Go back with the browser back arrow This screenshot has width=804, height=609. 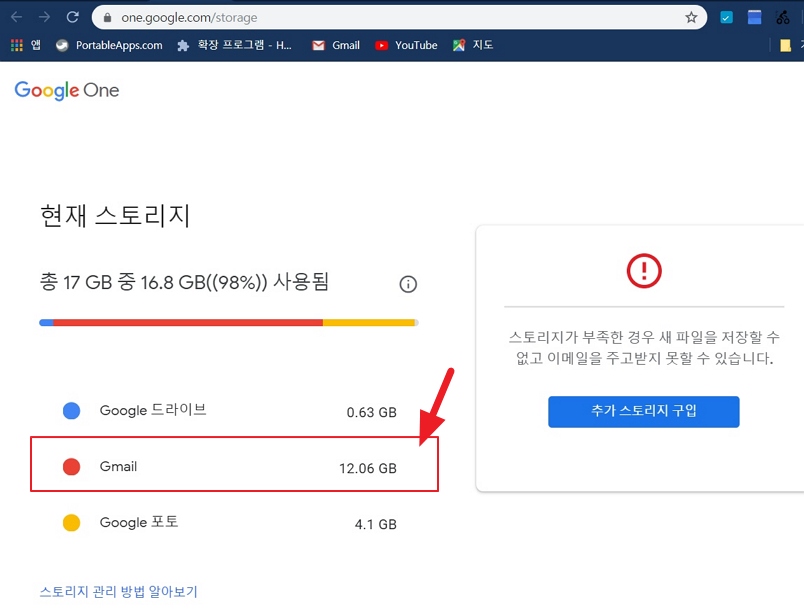tap(16, 17)
